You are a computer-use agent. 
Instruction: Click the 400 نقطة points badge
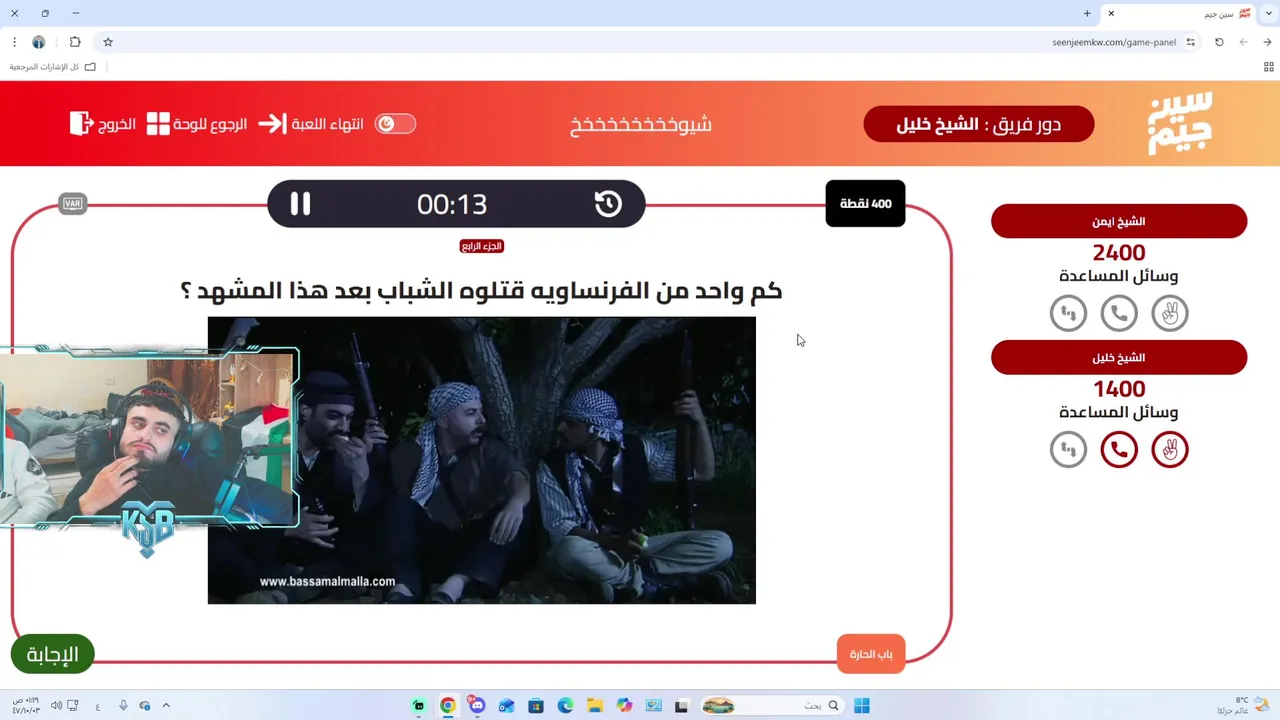pyautogui.click(x=865, y=204)
